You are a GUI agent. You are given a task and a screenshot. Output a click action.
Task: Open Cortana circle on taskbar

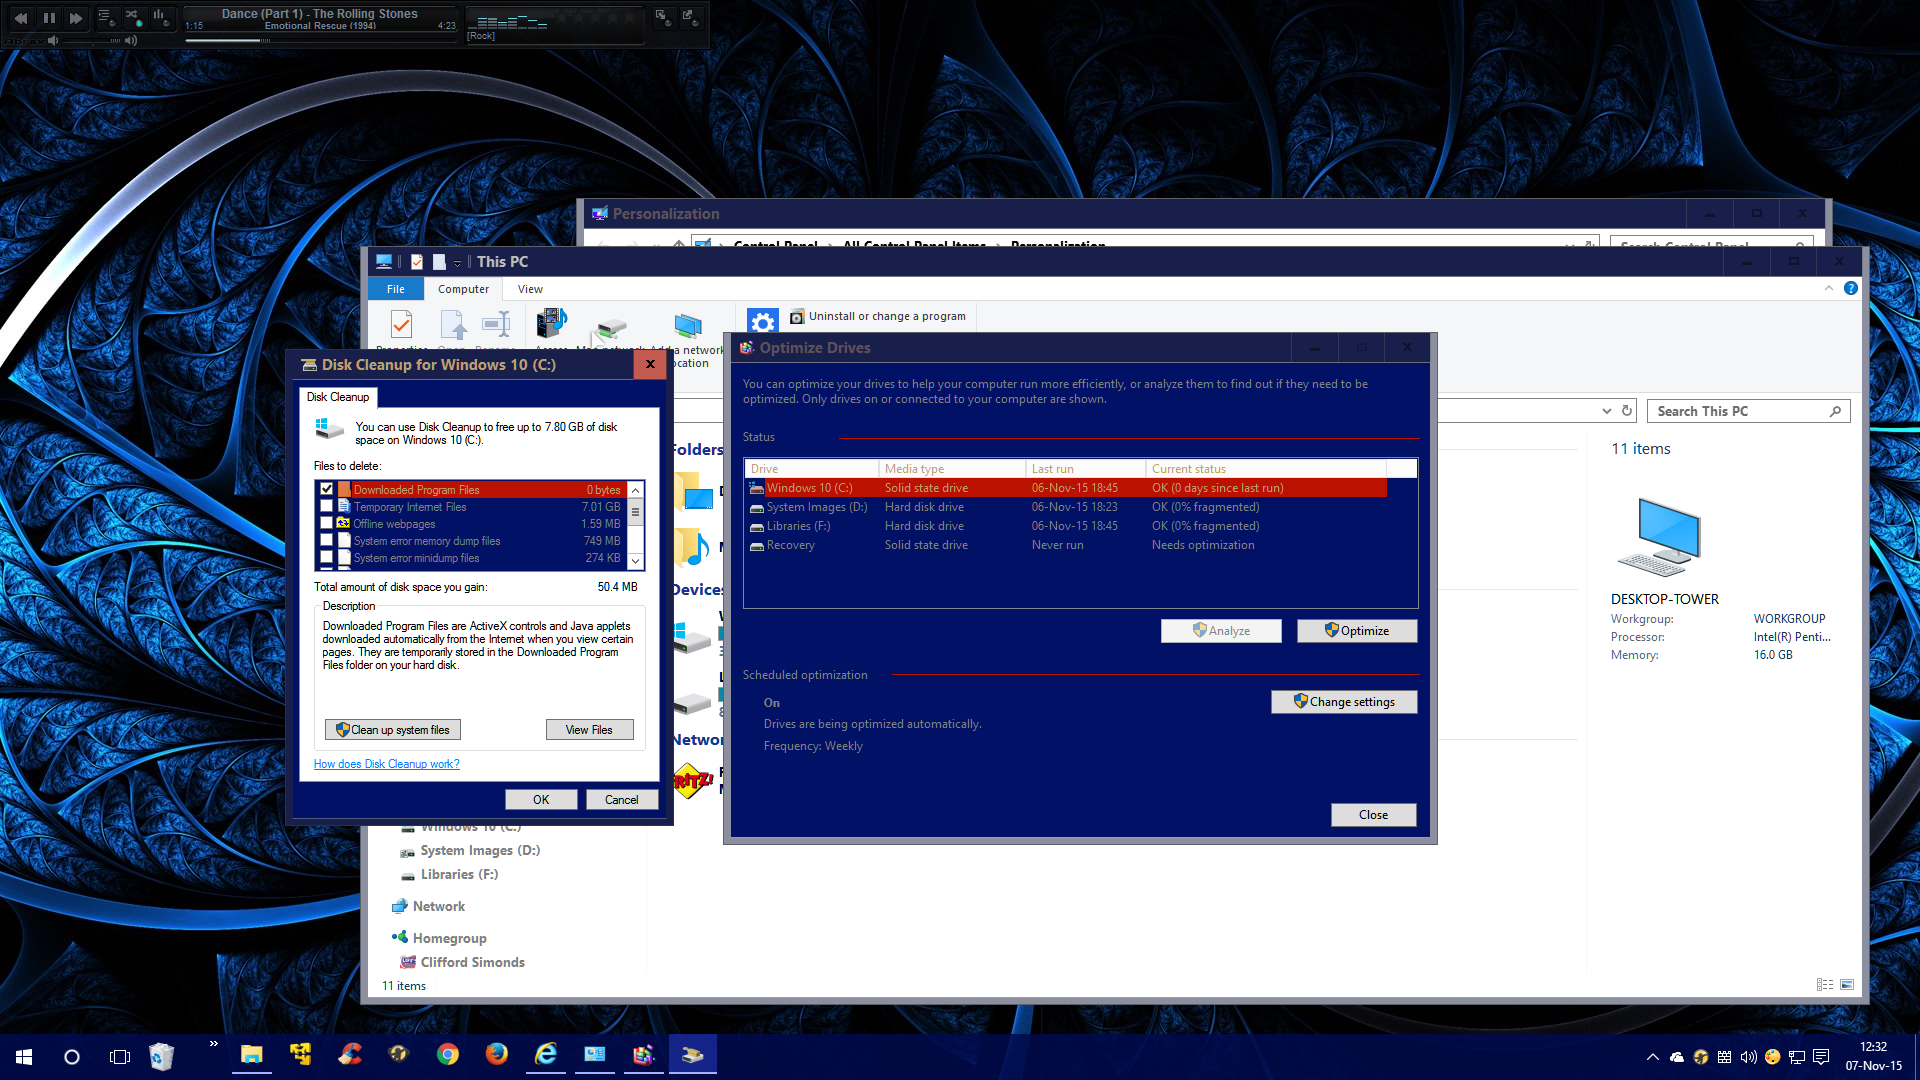(72, 1057)
